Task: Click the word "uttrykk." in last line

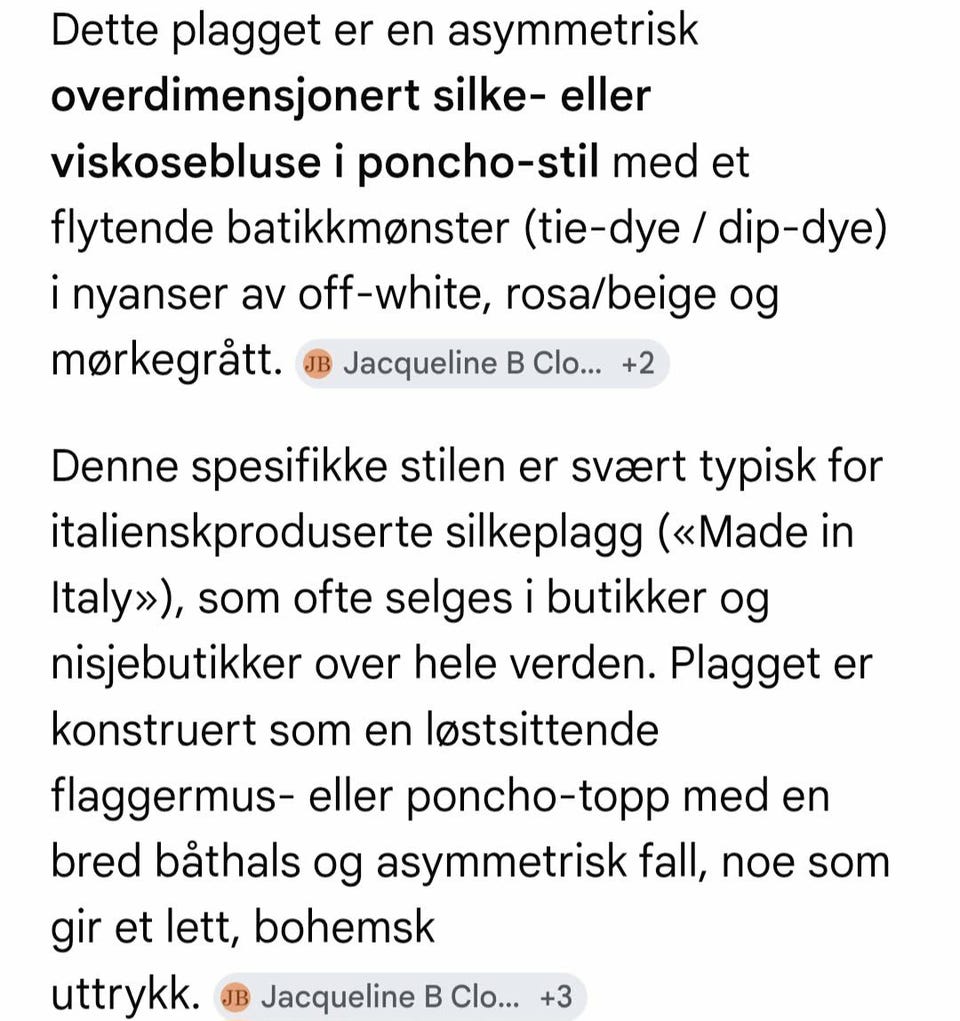Action: pyautogui.click(x=125, y=996)
